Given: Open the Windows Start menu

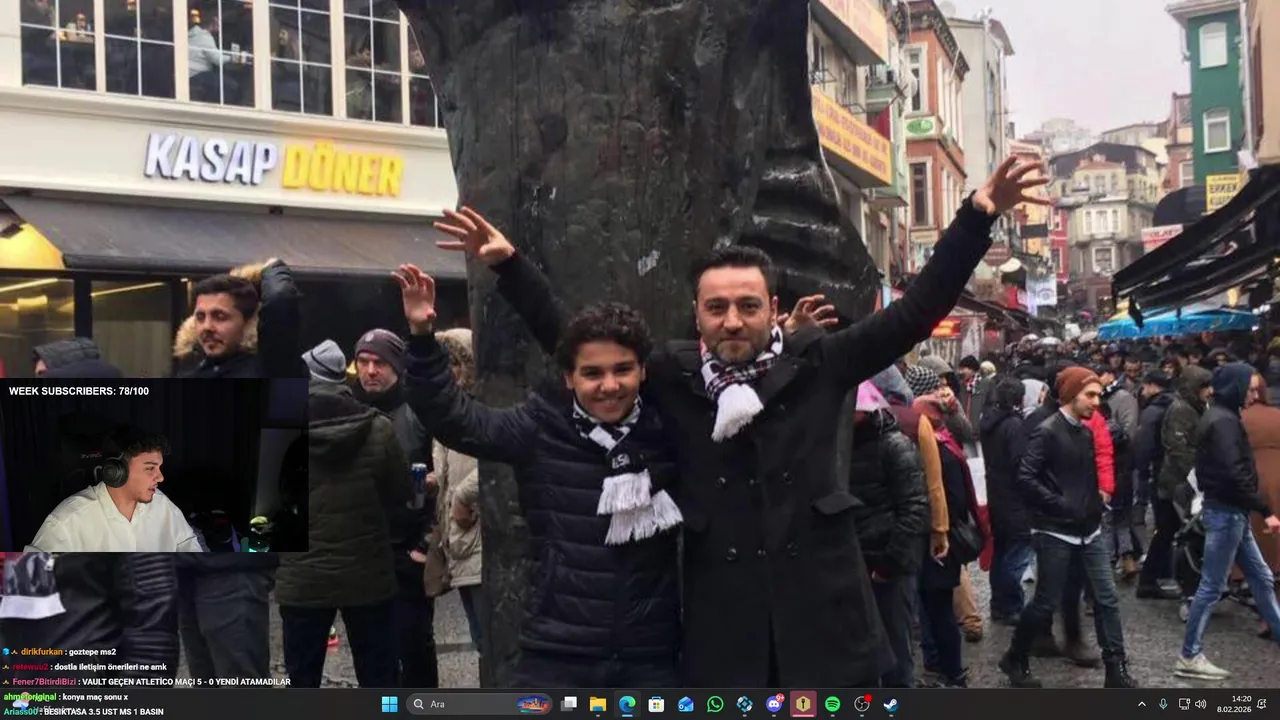Looking at the screenshot, I should tap(389, 704).
